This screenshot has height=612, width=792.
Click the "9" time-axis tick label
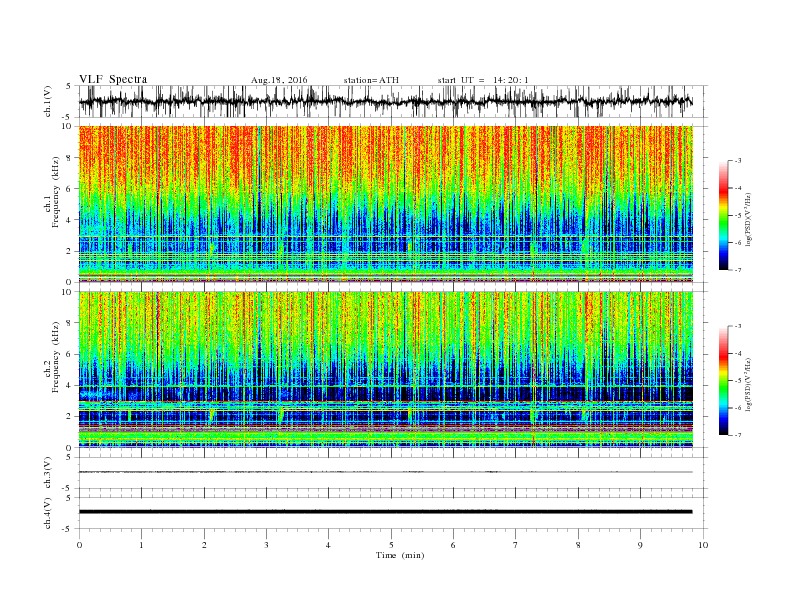coord(640,545)
